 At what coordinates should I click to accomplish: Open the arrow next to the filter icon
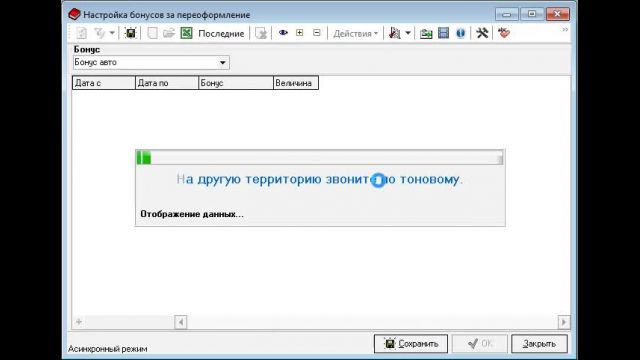click(112, 33)
